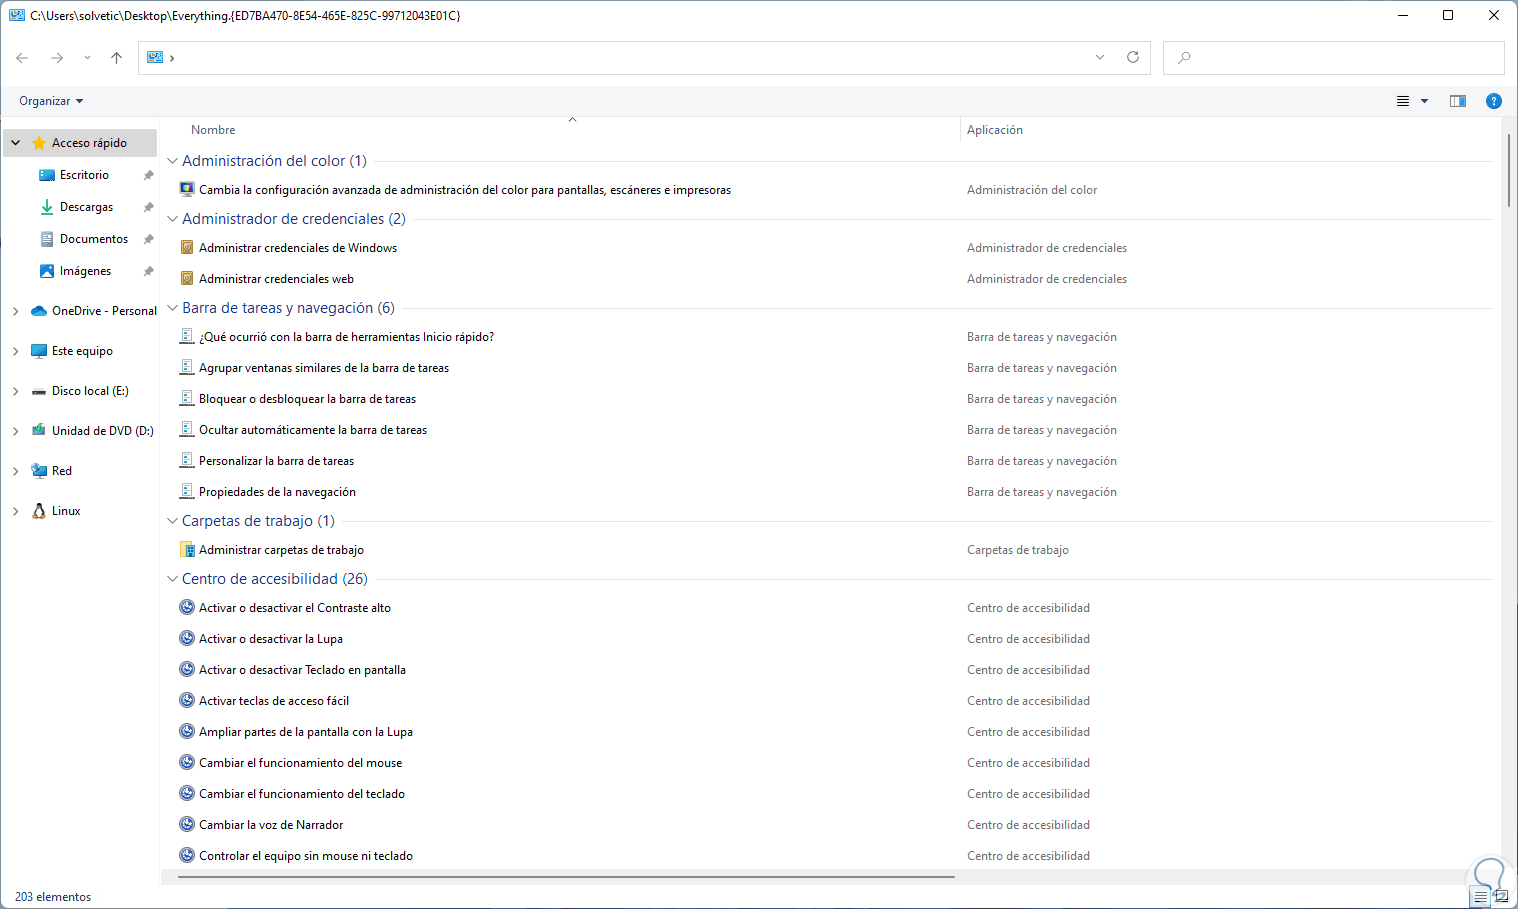Click the Administrar carpetas de trabajo icon
This screenshot has height=909, width=1518.
pos(187,549)
